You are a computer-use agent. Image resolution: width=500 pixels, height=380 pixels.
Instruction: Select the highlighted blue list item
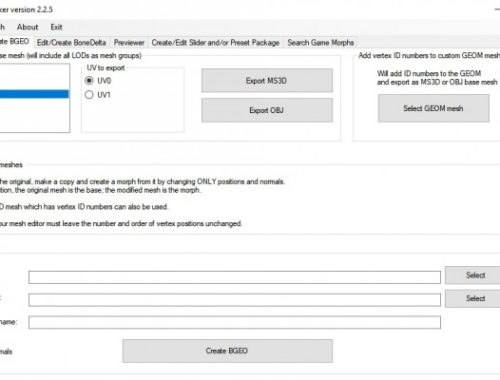pyautogui.click(x=34, y=94)
